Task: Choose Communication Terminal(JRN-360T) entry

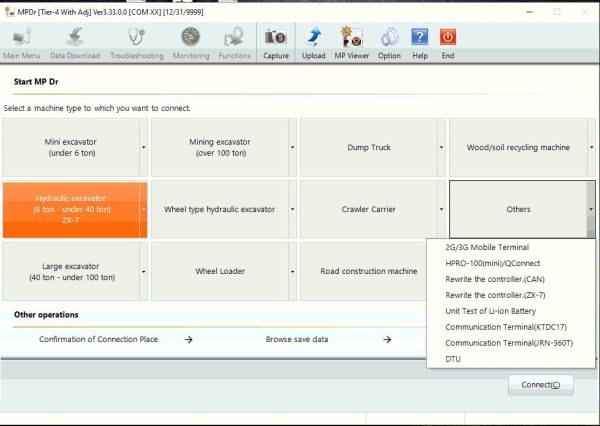Action: coord(511,343)
